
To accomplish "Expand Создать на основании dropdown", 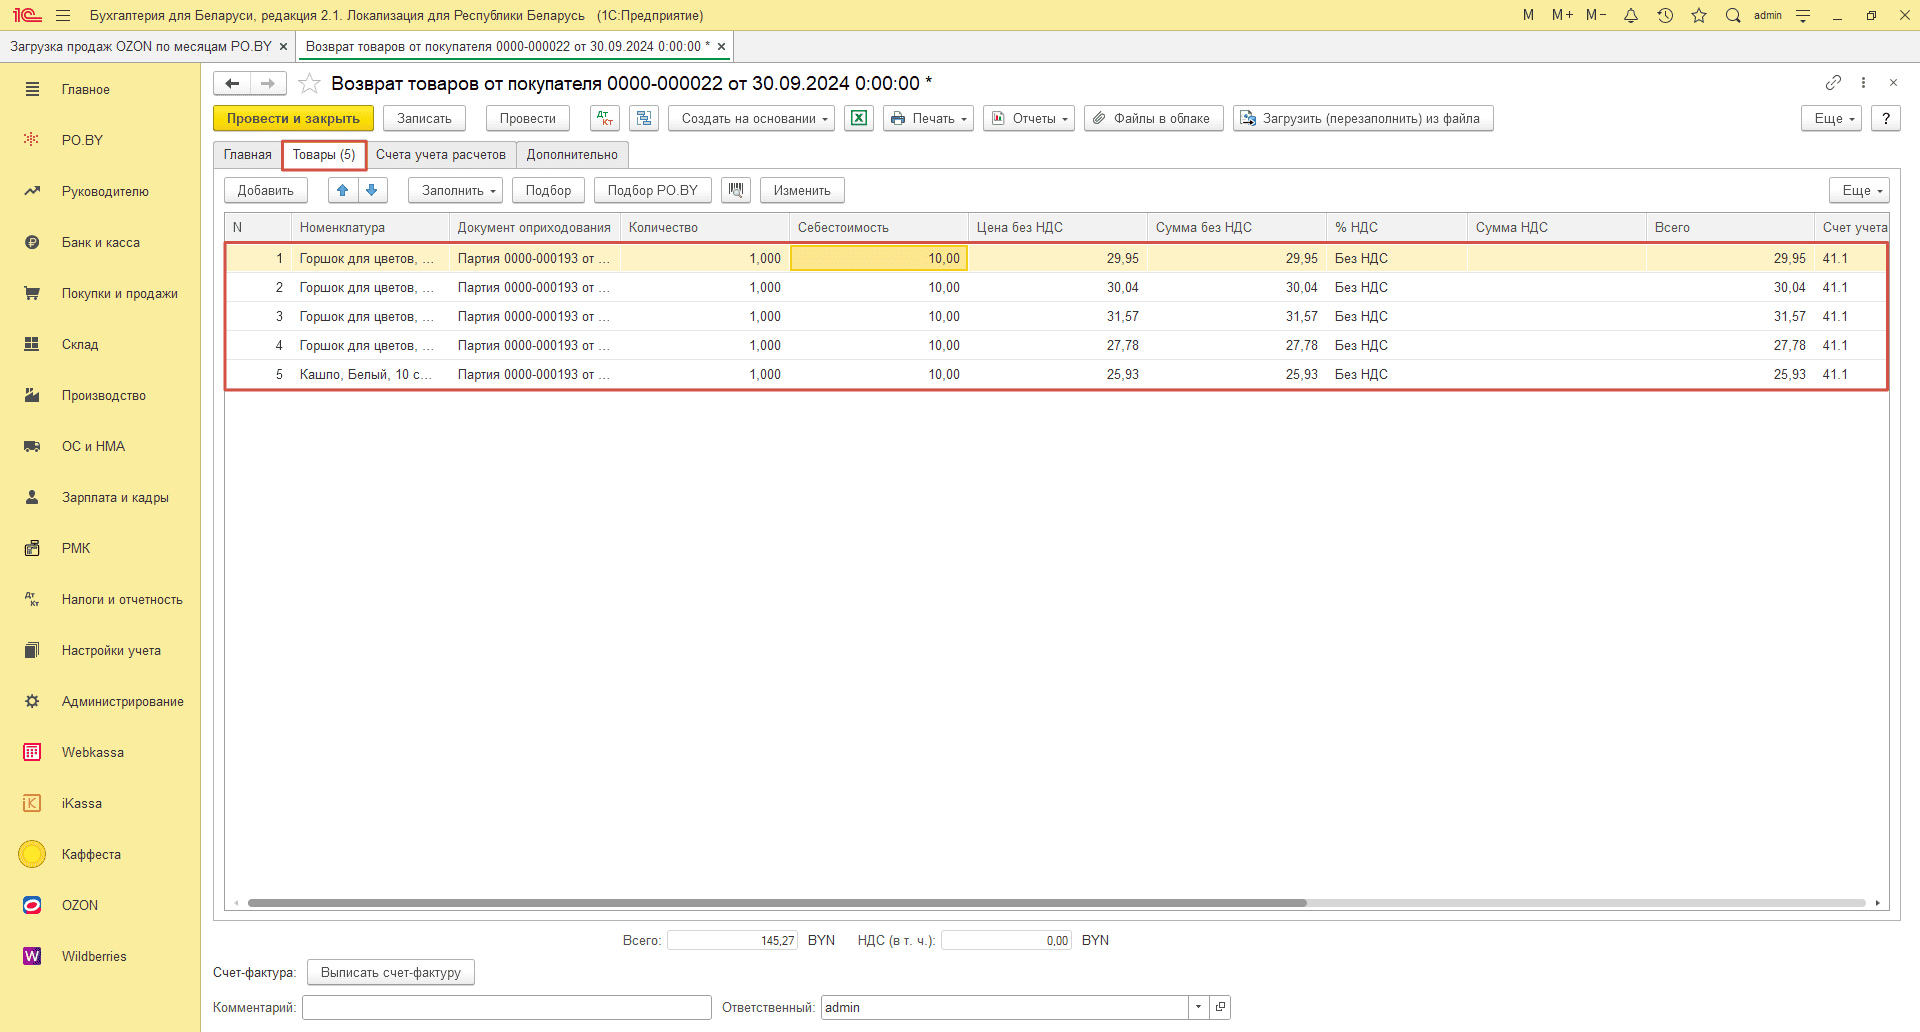I will tap(751, 118).
